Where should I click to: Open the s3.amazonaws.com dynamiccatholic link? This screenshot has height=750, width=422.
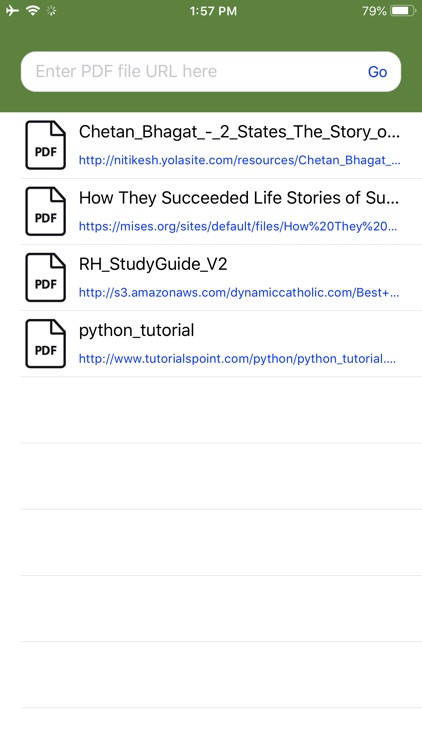239,292
